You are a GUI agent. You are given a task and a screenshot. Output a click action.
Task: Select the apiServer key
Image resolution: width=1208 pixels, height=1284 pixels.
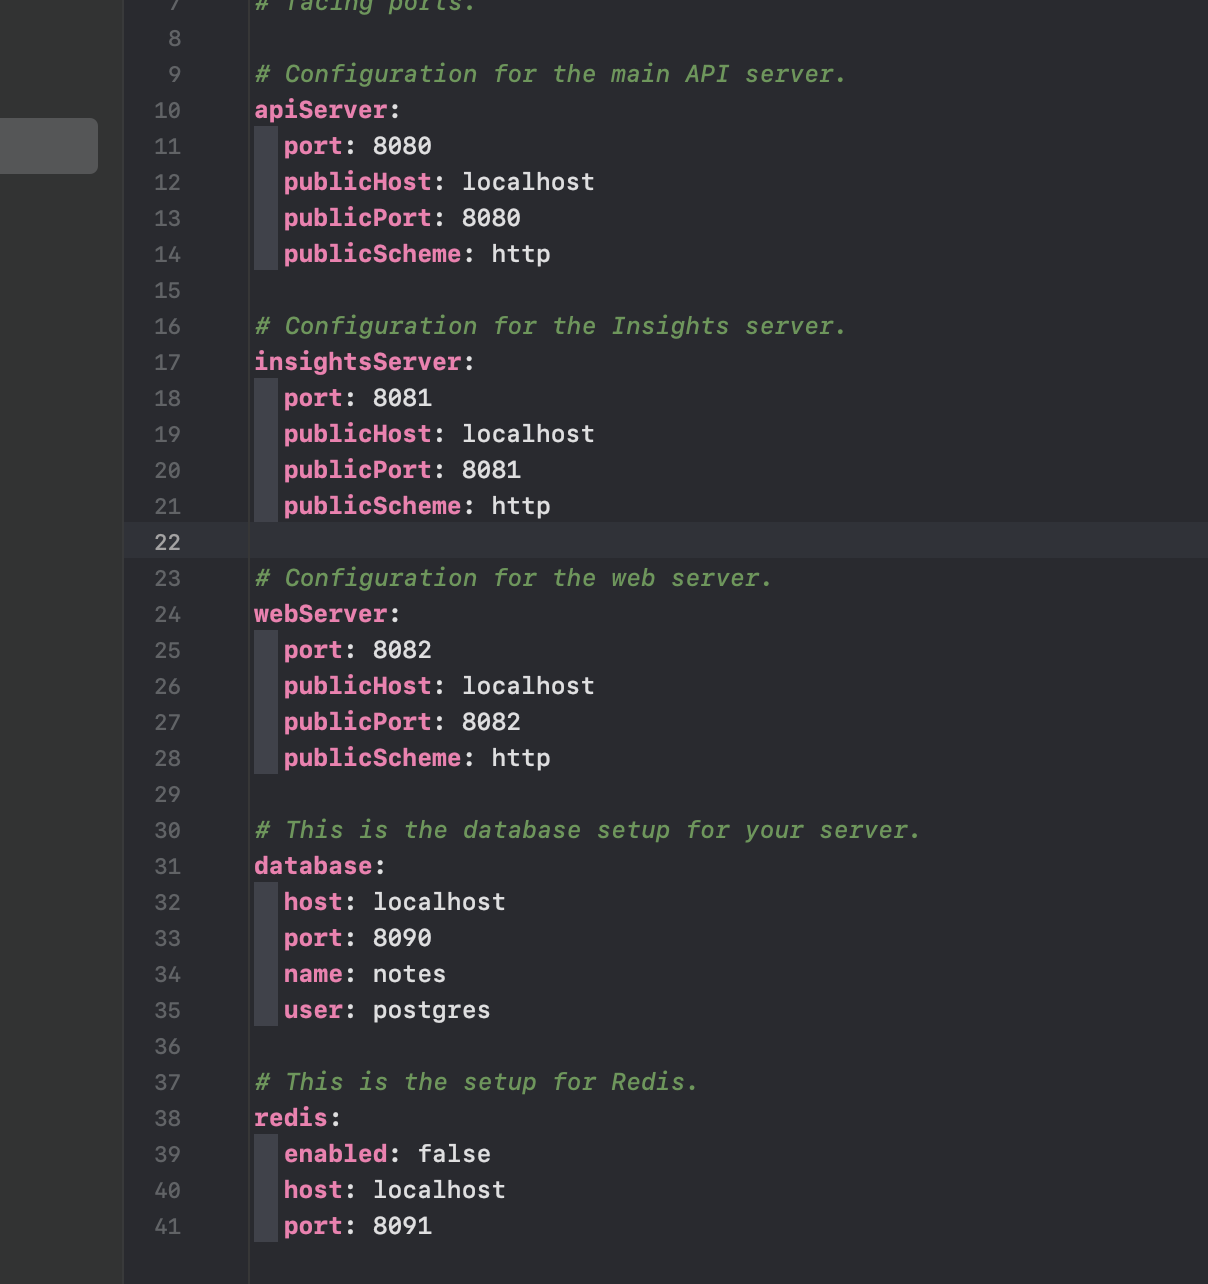tap(320, 110)
